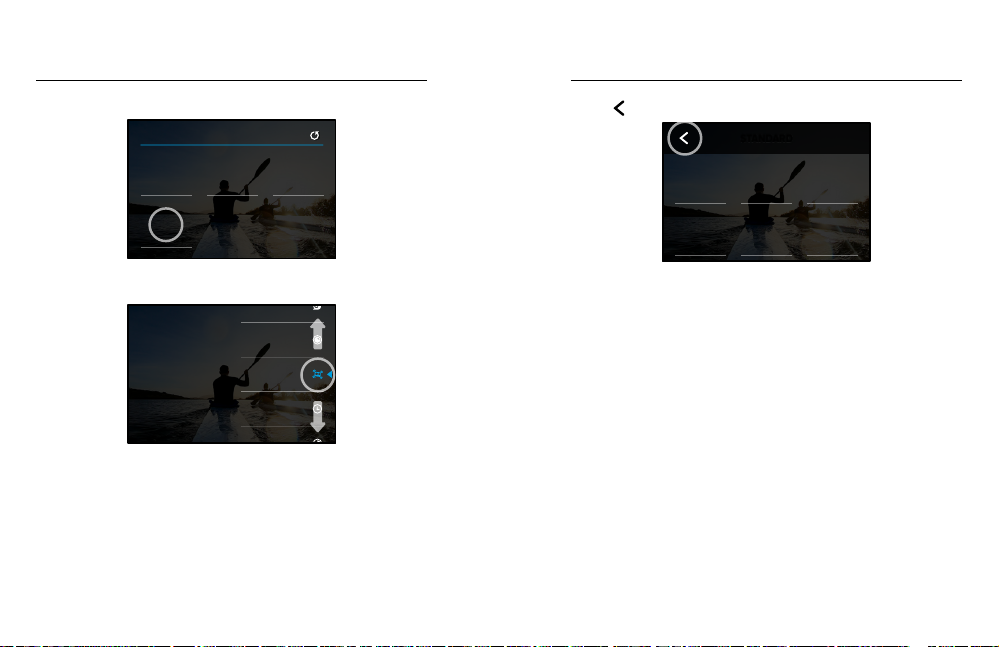Tap the circular reset arrow icon
999x647 pixels.
(314, 136)
